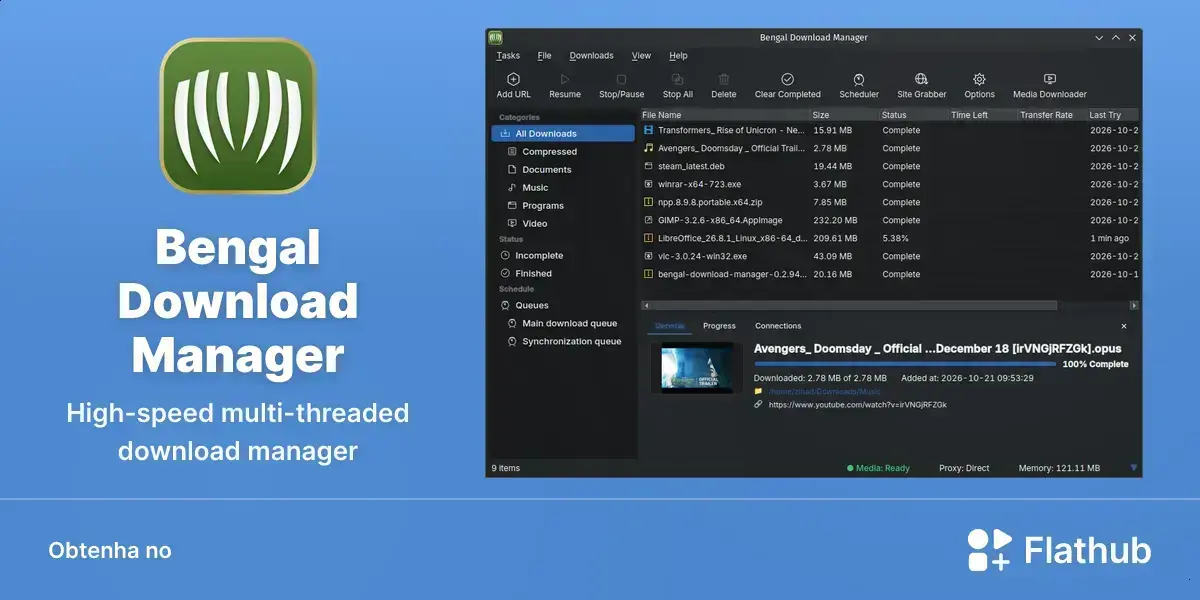The image size is (1200, 600).
Task: Select npp.8.9.8.portable.x64.zip file
Action: pos(890,202)
